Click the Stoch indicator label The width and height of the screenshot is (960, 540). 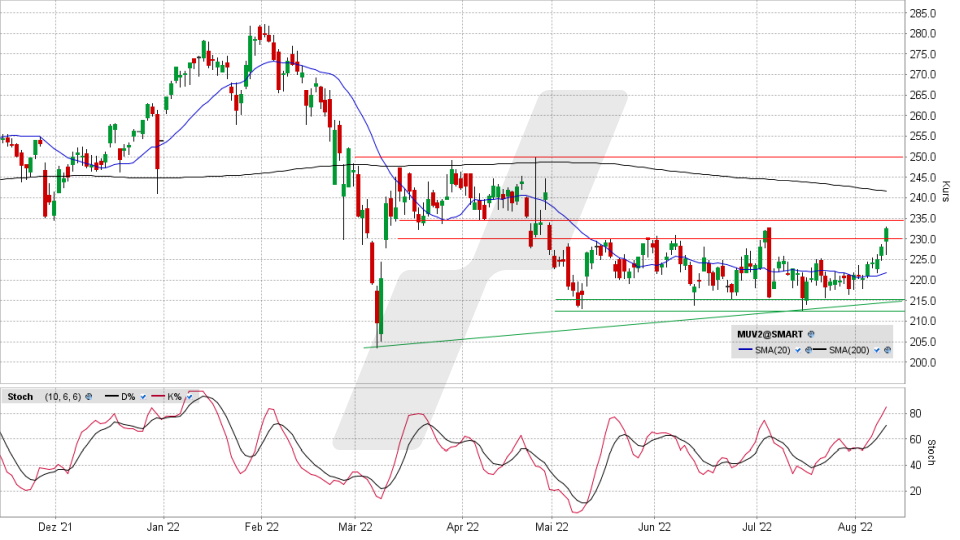point(20,397)
